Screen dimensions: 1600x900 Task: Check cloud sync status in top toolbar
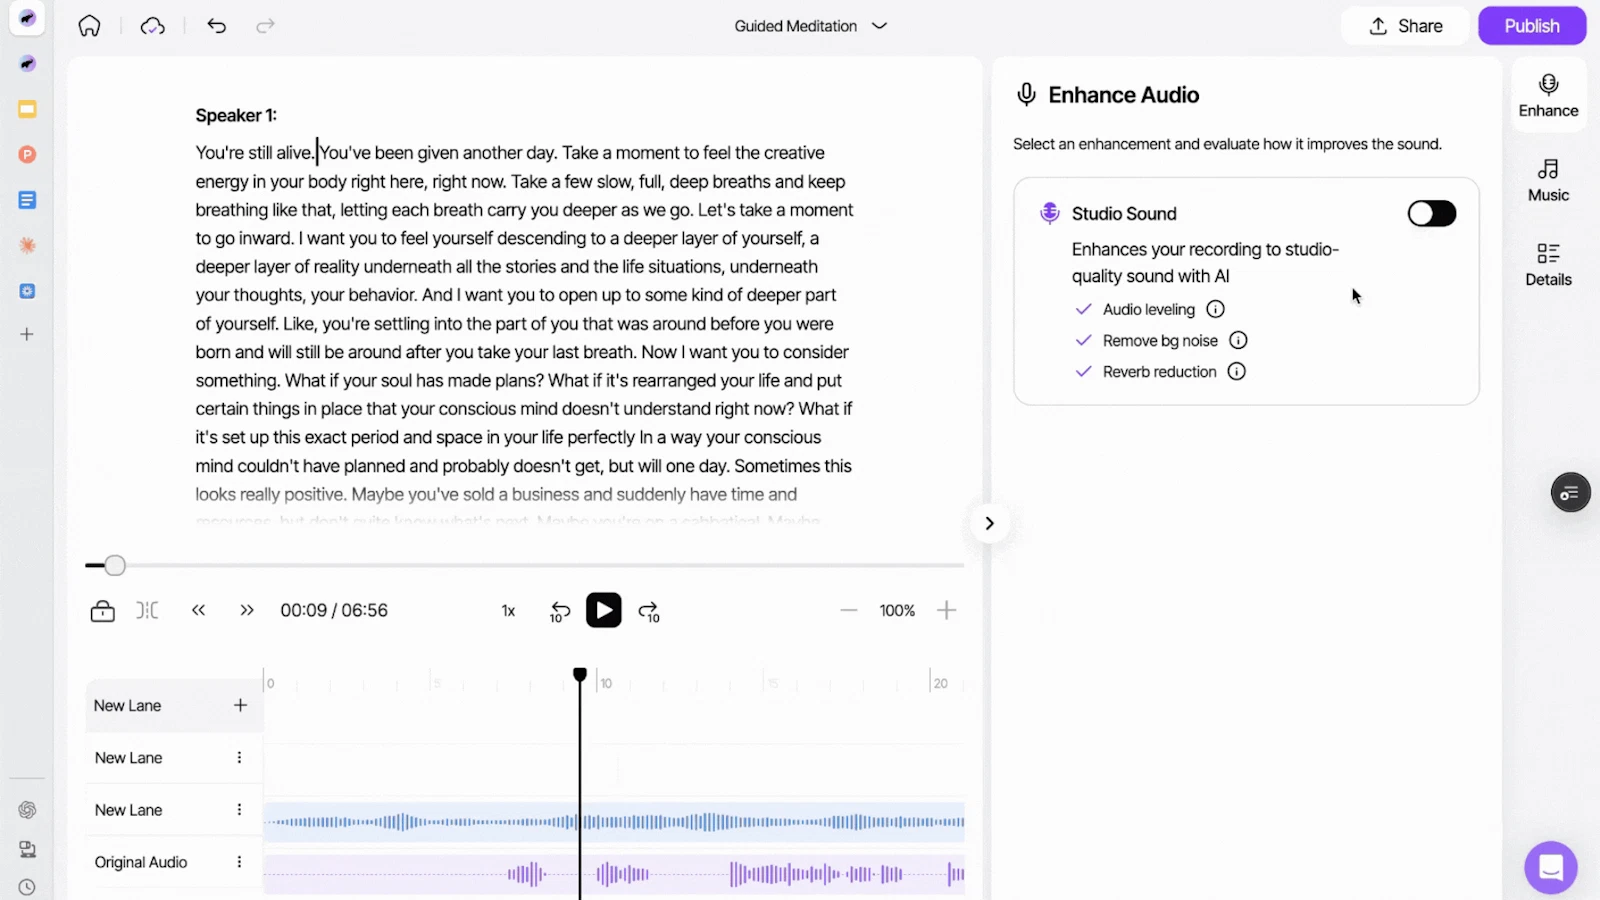152,25
